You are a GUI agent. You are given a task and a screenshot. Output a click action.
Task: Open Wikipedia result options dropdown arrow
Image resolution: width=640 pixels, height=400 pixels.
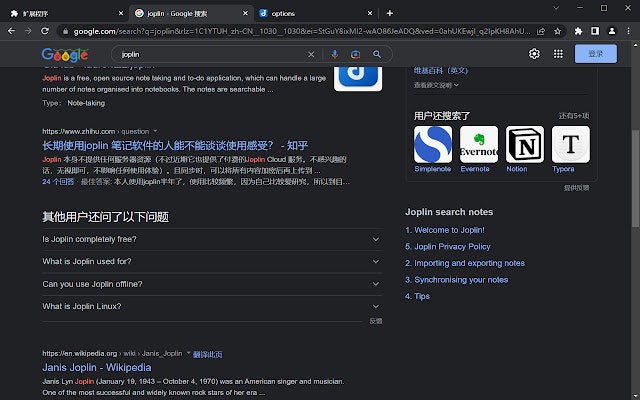tap(188, 353)
